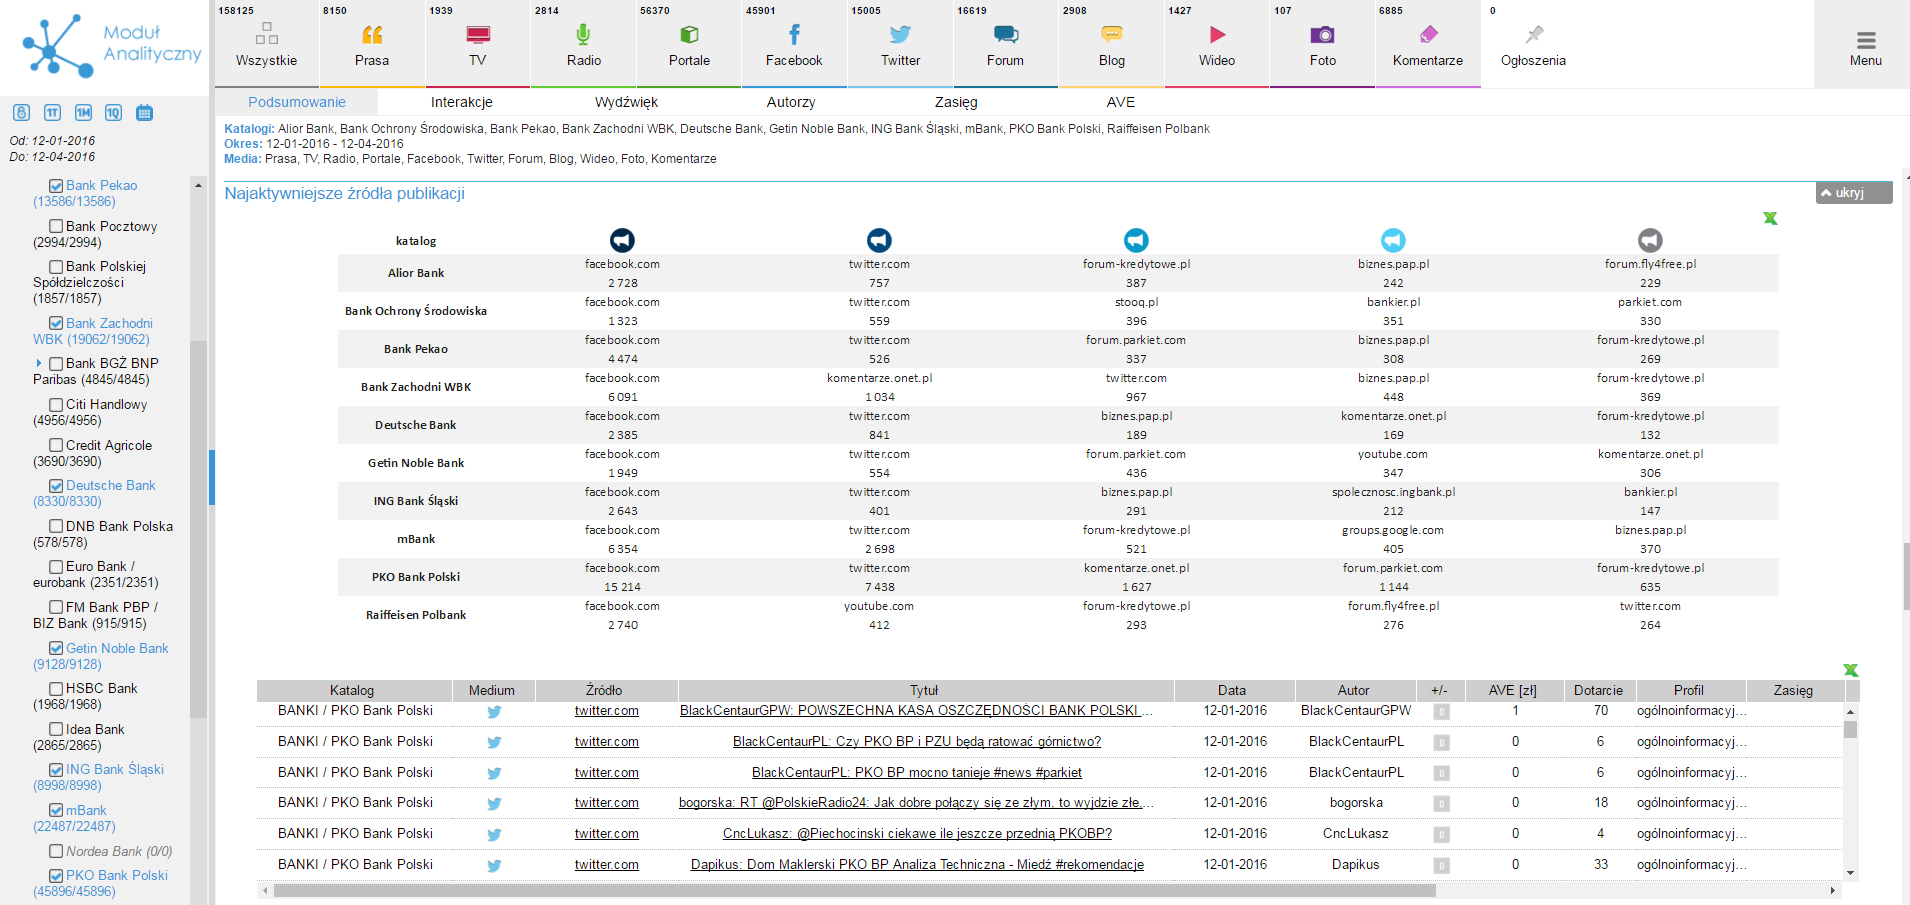Screen dimensions: 1910x905
Task: Select the Blog source icon
Action: point(1112,35)
